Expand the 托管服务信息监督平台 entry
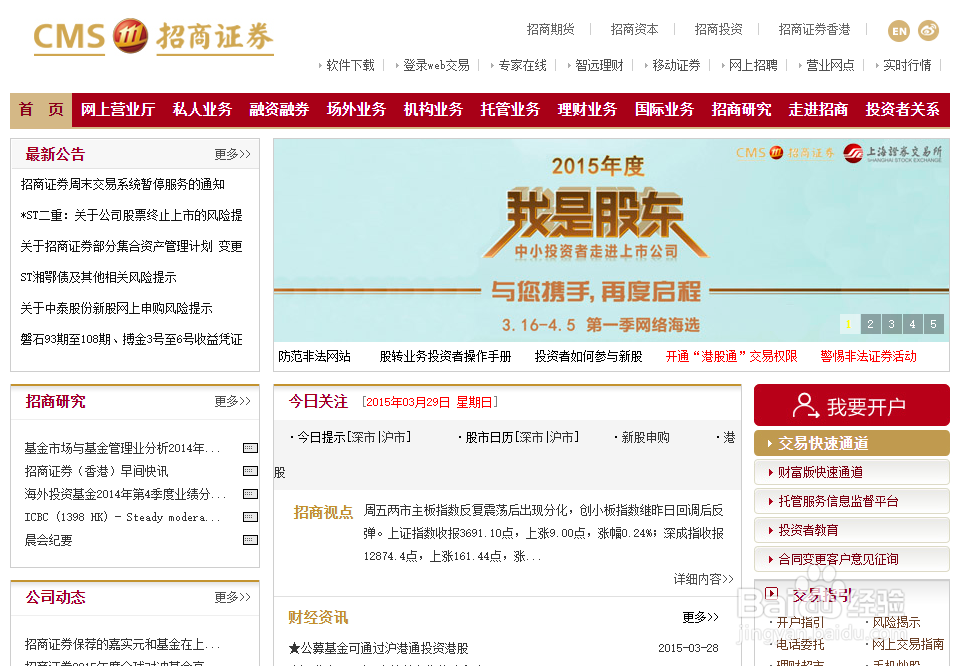Image resolution: width=960 pixels, height=666 pixels. coord(852,501)
